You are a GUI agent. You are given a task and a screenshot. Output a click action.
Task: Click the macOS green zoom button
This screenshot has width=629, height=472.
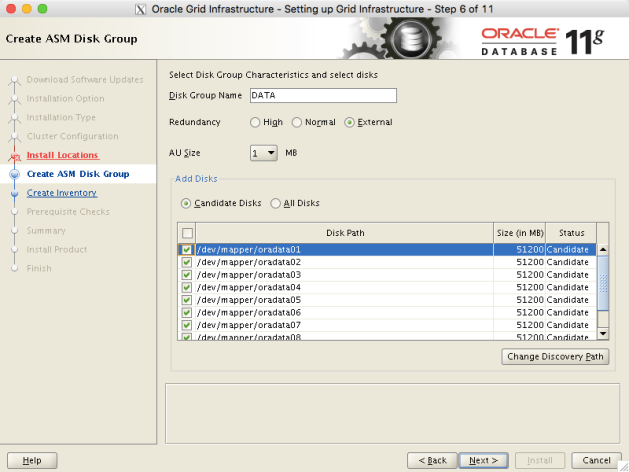[x=43, y=8]
